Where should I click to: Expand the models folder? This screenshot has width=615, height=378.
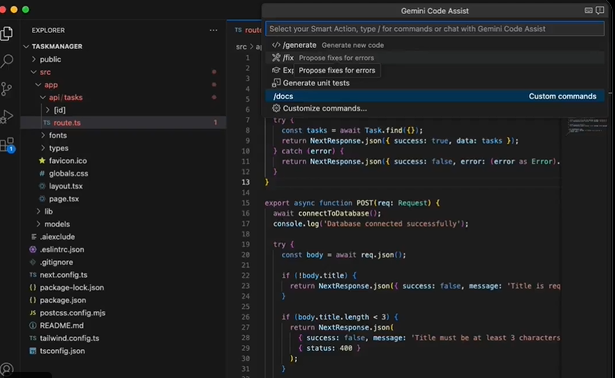(x=57, y=224)
